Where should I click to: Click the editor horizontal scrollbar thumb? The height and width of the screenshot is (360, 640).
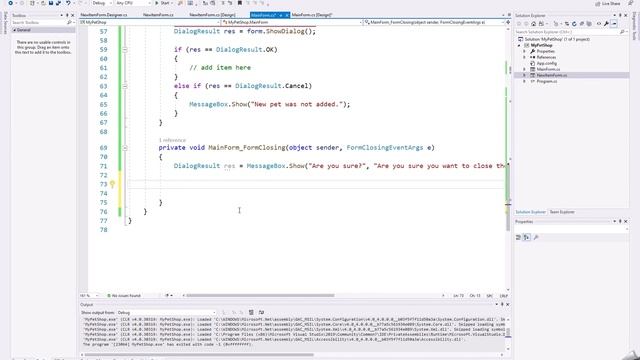[260, 296]
